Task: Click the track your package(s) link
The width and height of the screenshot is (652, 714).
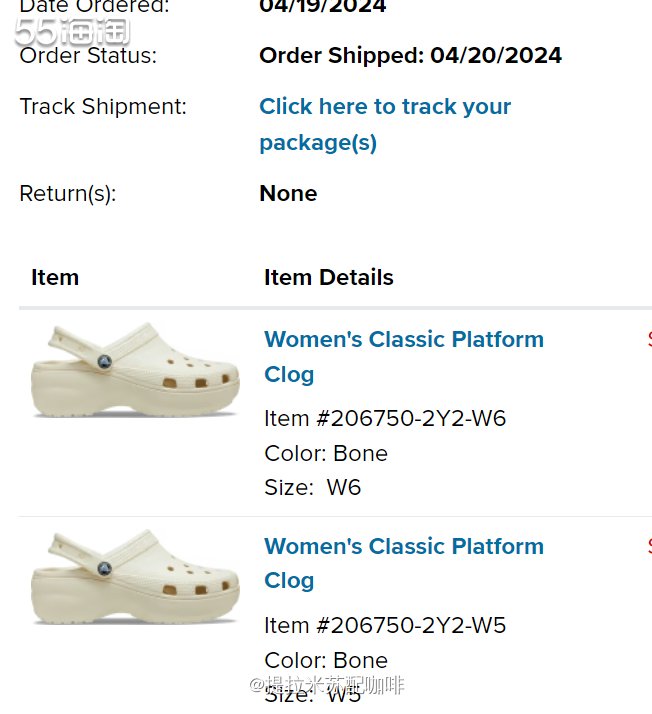Action: (385, 124)
